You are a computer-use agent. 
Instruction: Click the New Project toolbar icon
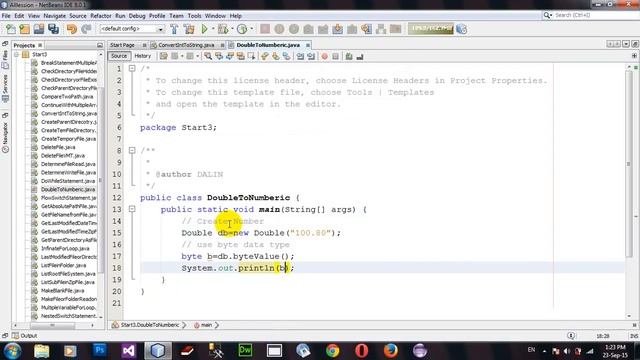(x=24, y=29)
